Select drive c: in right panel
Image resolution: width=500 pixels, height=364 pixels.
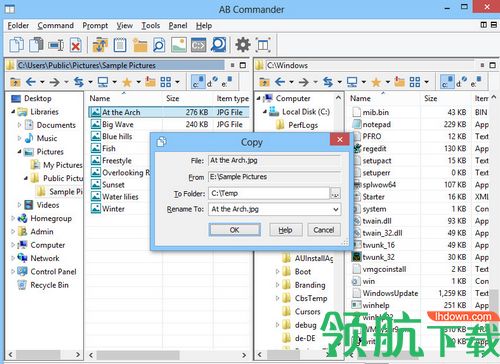(447, 82)
